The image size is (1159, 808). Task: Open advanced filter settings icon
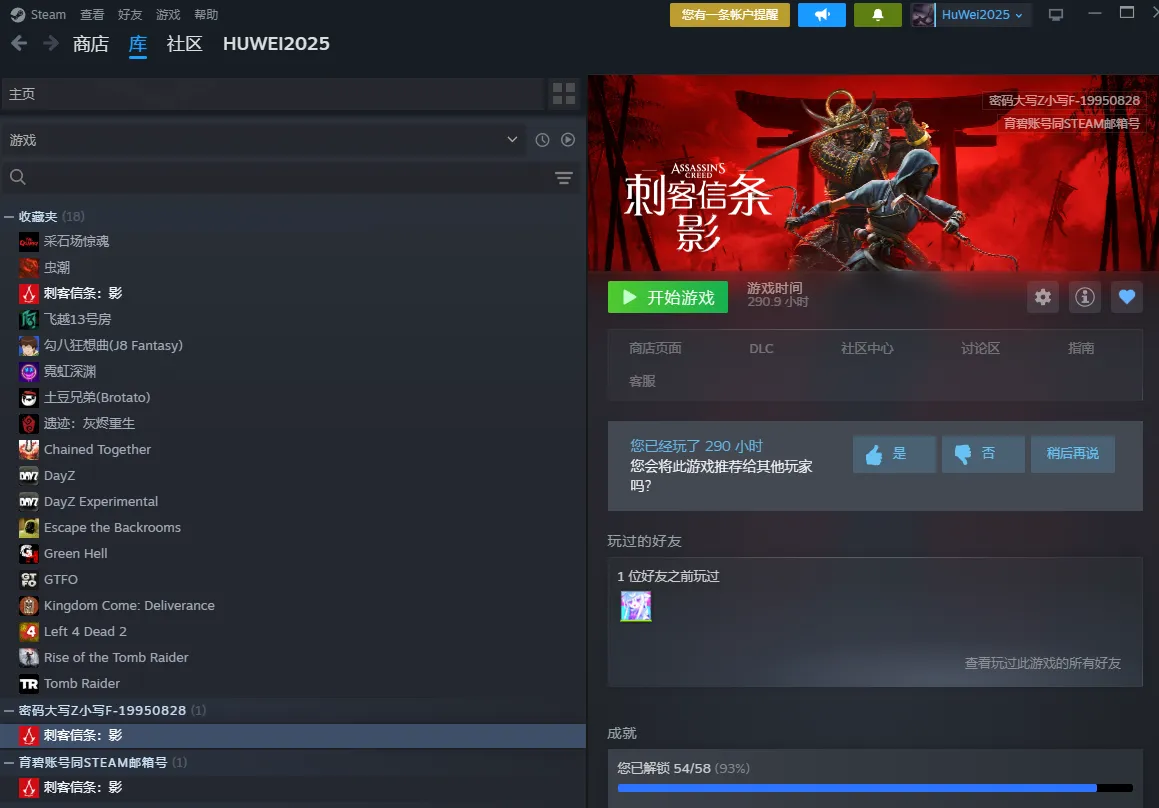coord(564,178)
